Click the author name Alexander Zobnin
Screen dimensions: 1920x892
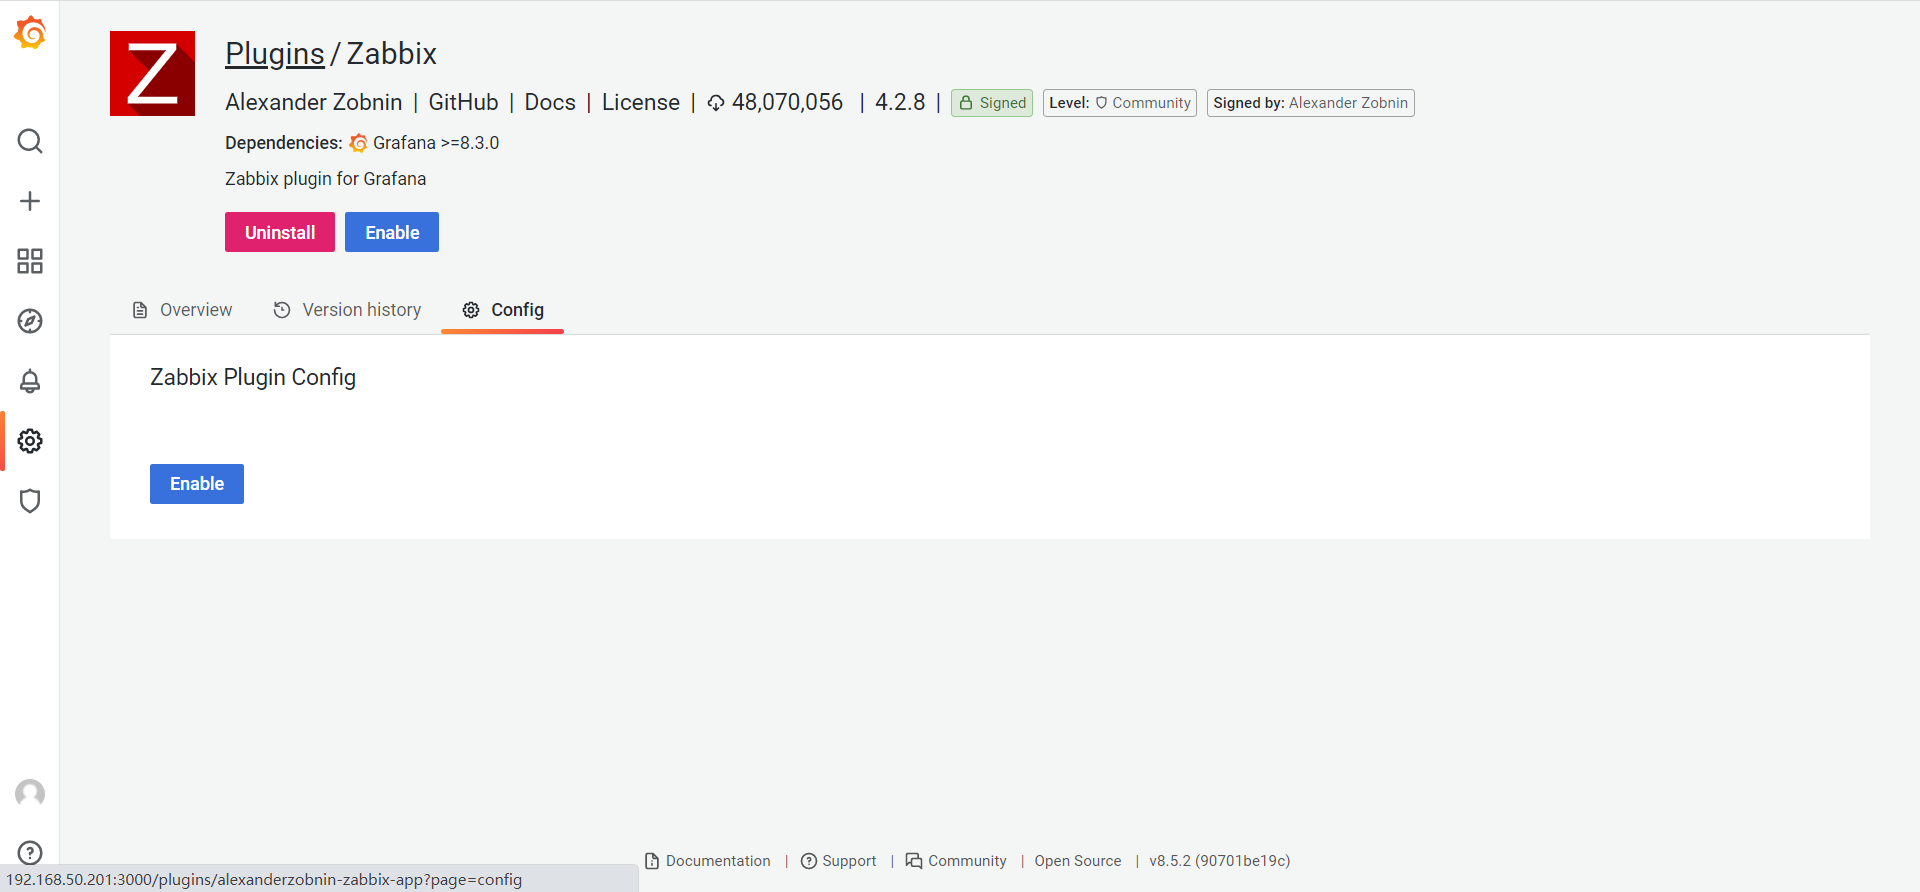314,103
